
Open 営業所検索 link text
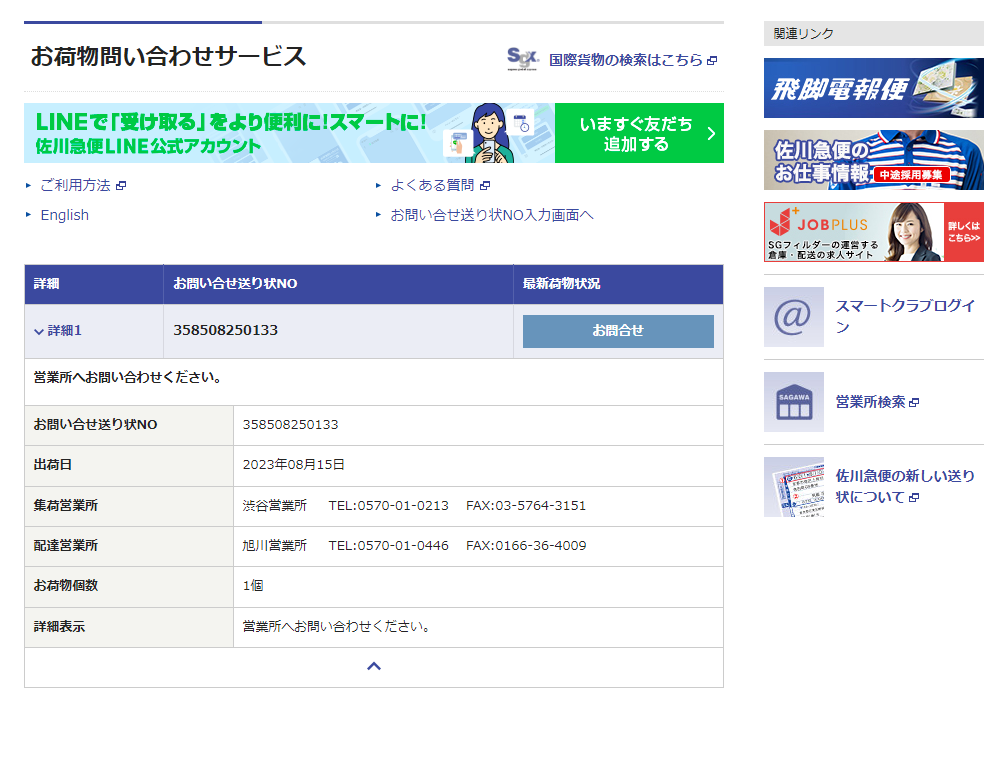point(870,402)
